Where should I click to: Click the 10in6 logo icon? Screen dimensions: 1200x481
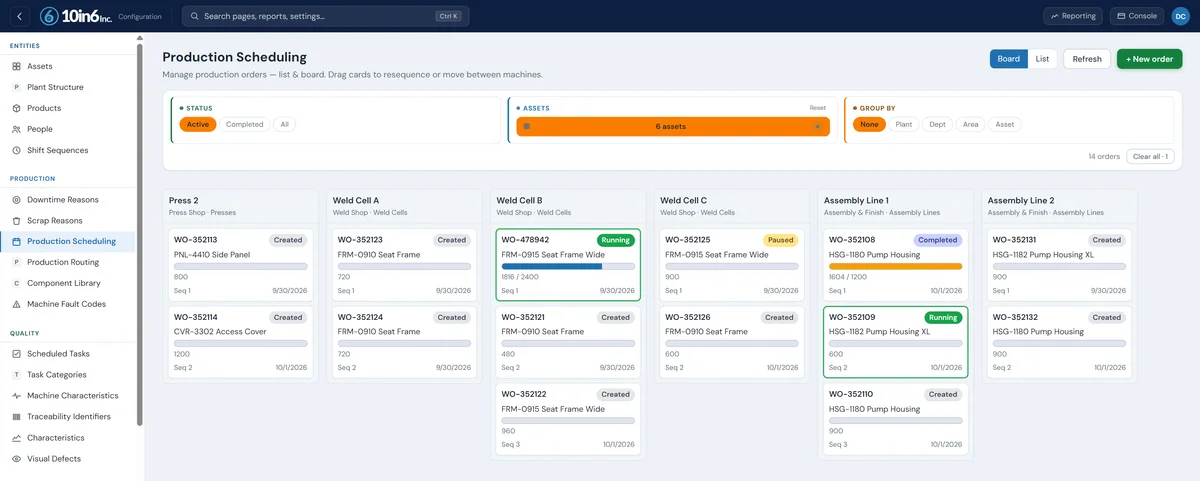47,16
